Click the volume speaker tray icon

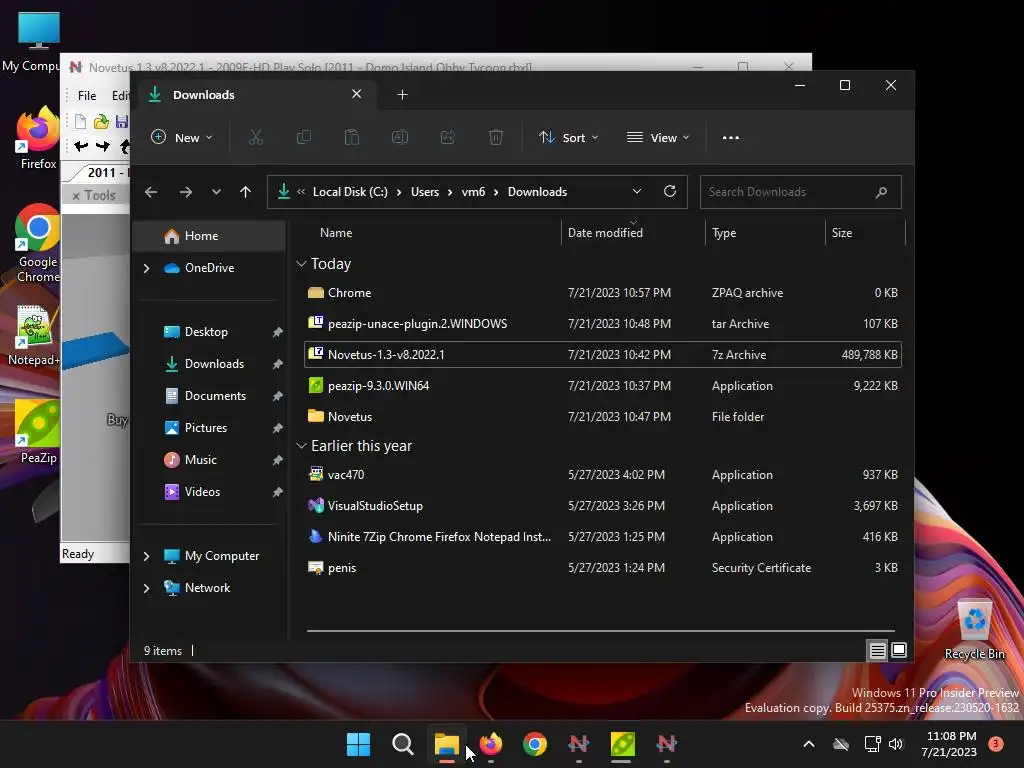[896, 744]
